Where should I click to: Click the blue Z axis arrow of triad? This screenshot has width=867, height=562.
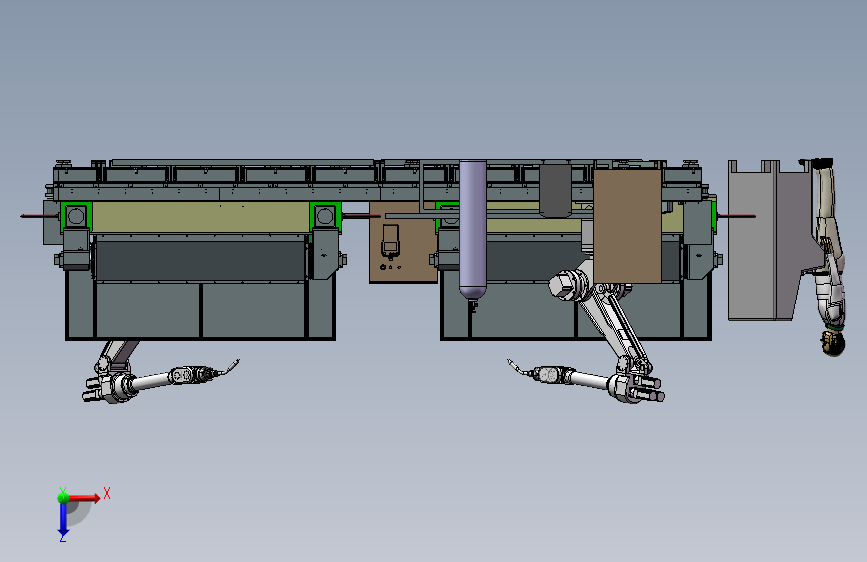coord(63,519)
